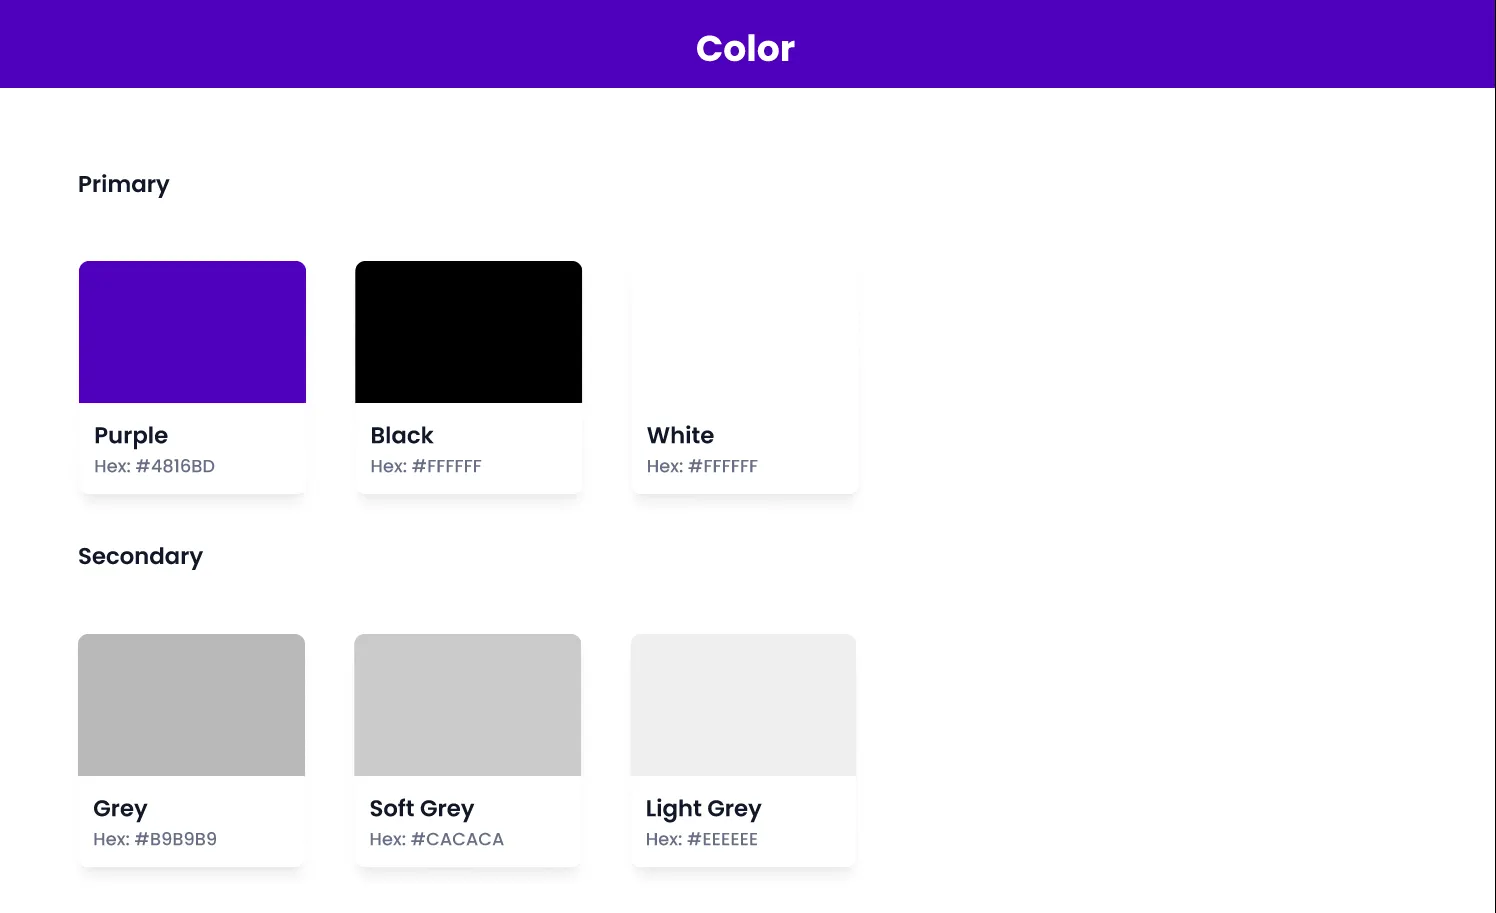Click the Purple color swatch

(192, 332)
